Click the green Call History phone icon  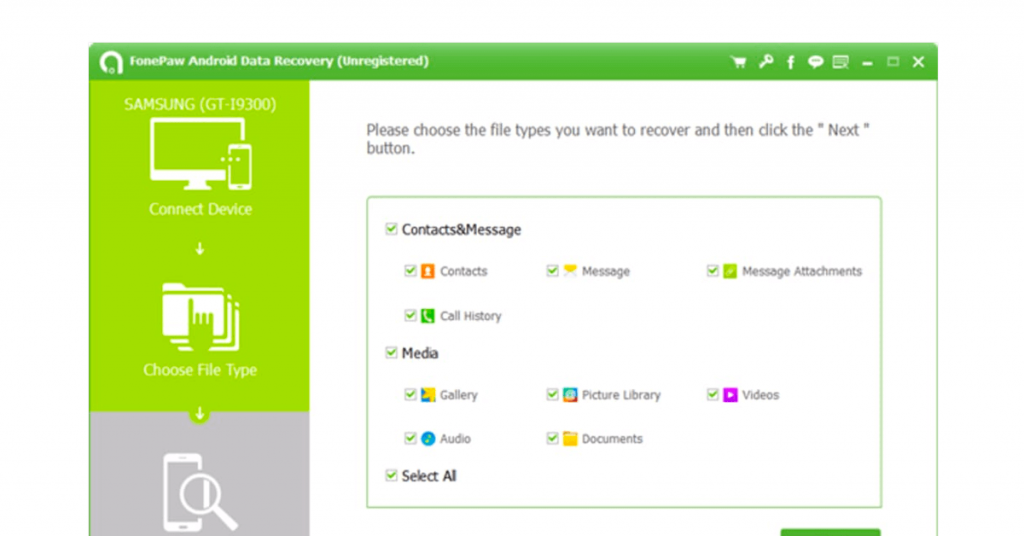pyautogui.click(x=428, y=316)
